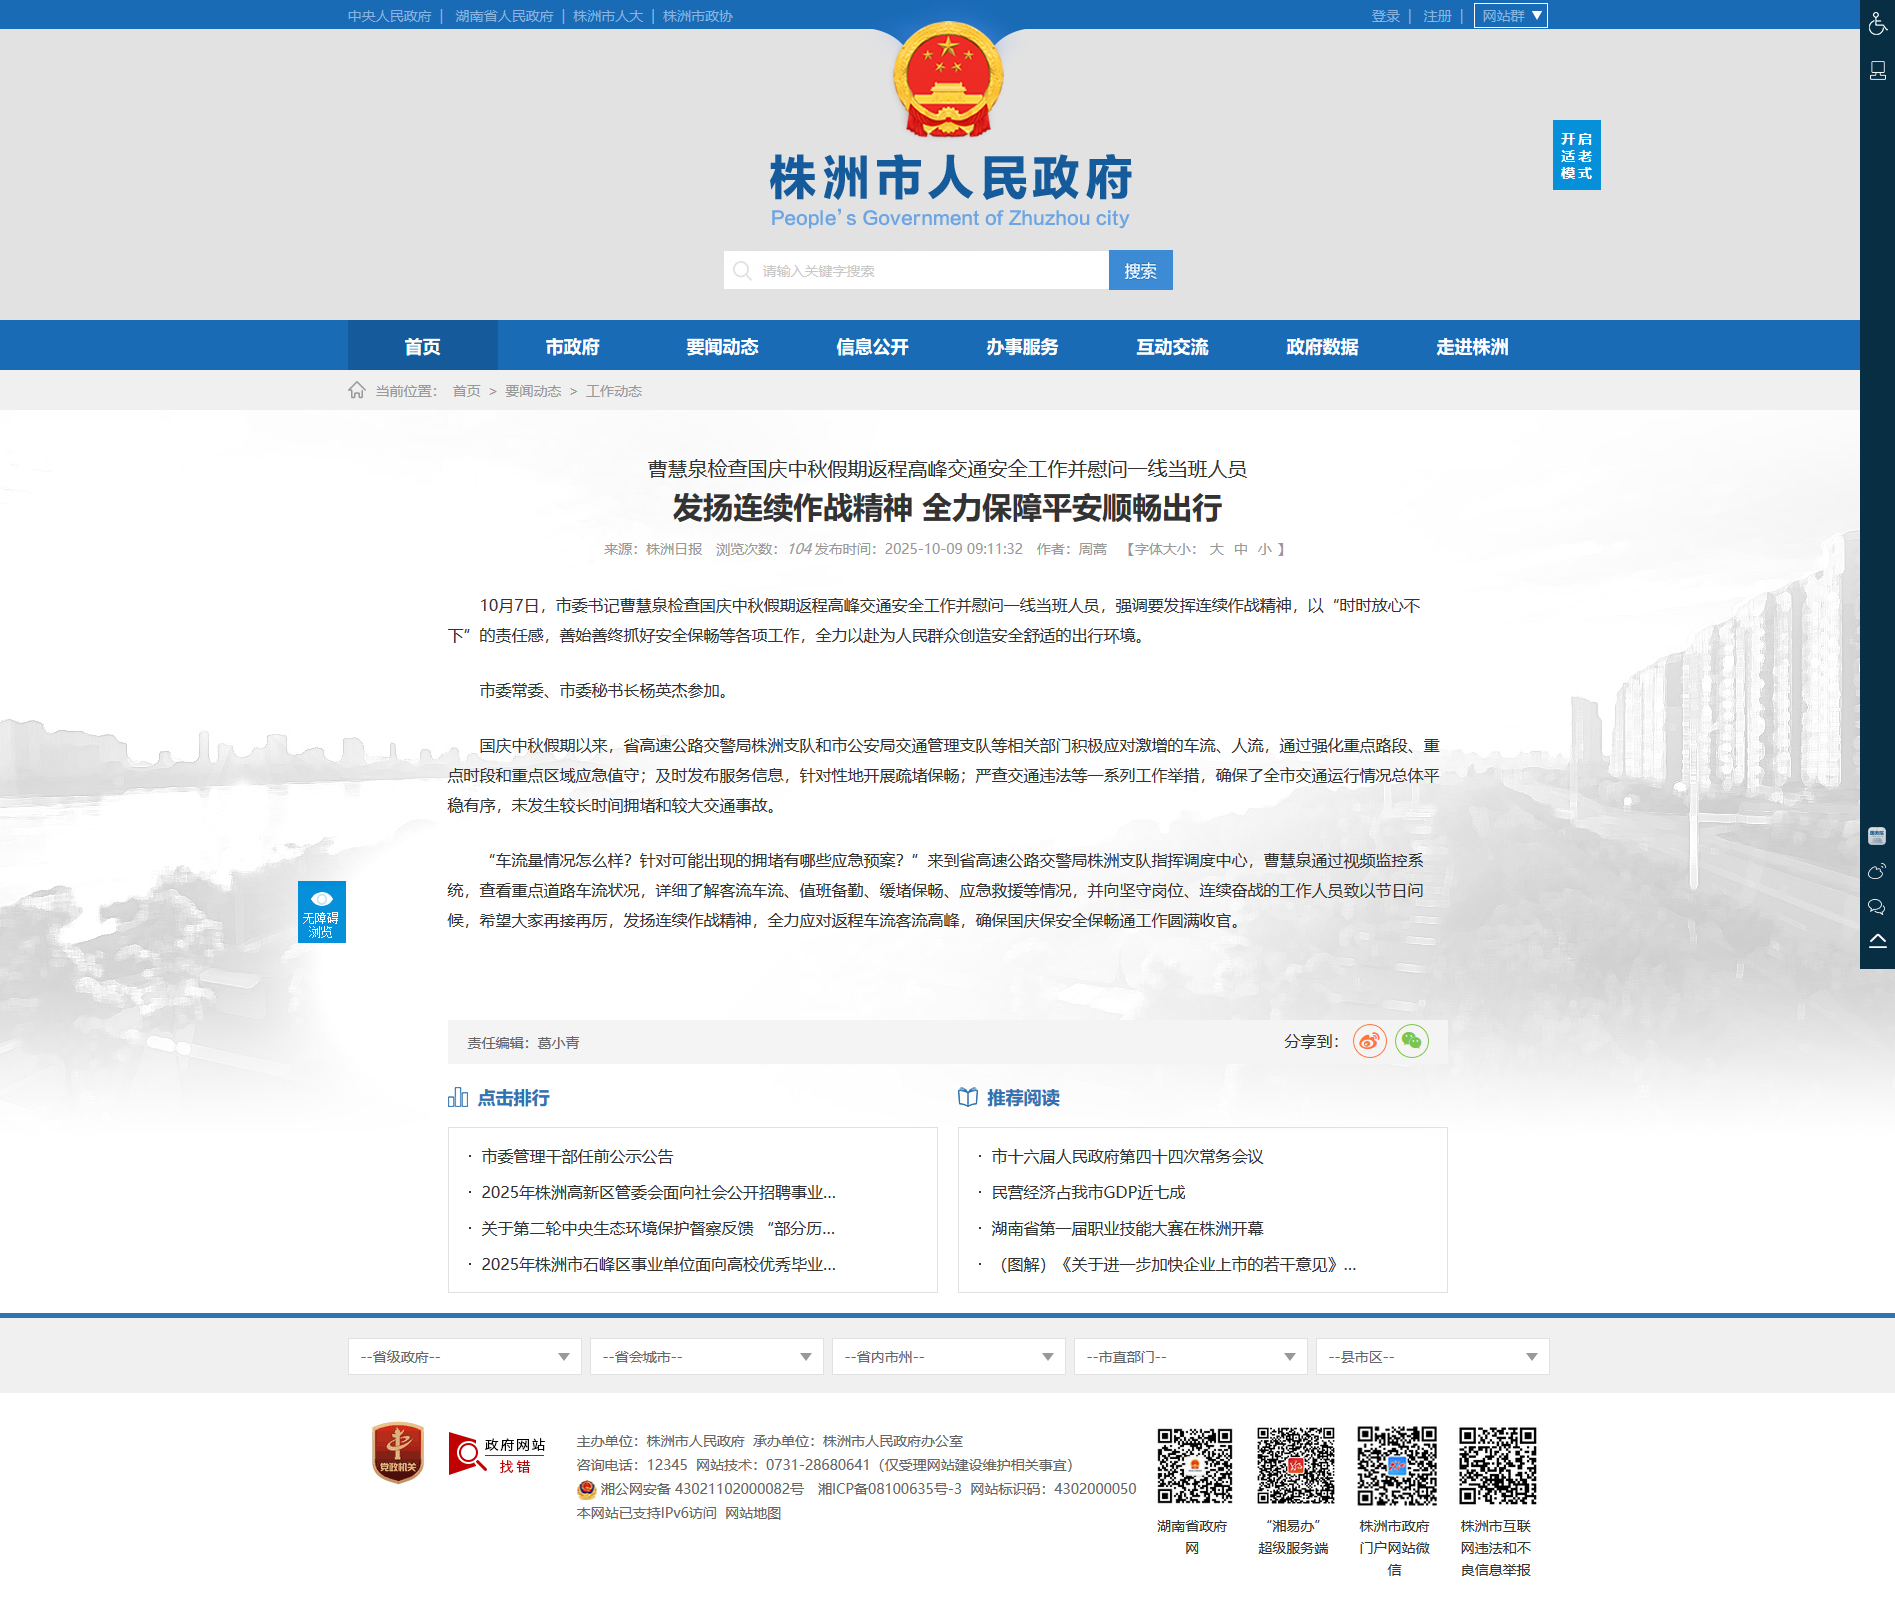Viewport: 1895px width, 1611px height.
Task: Click the chat bubble icon in sidebar
Action: (x=1877, y=907)
